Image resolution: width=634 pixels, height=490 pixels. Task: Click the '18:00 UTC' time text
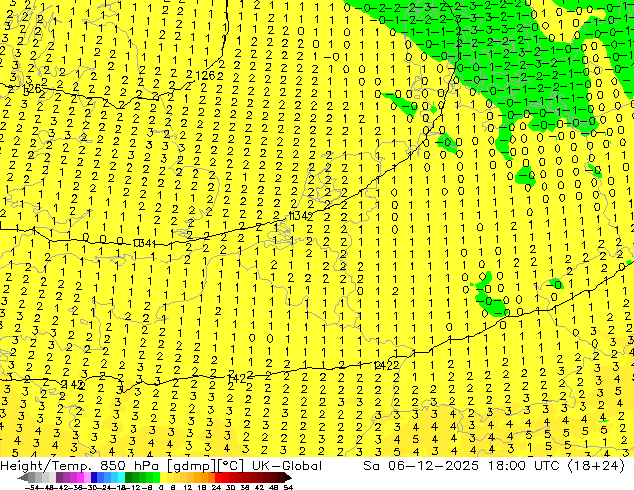click(524, 466)
